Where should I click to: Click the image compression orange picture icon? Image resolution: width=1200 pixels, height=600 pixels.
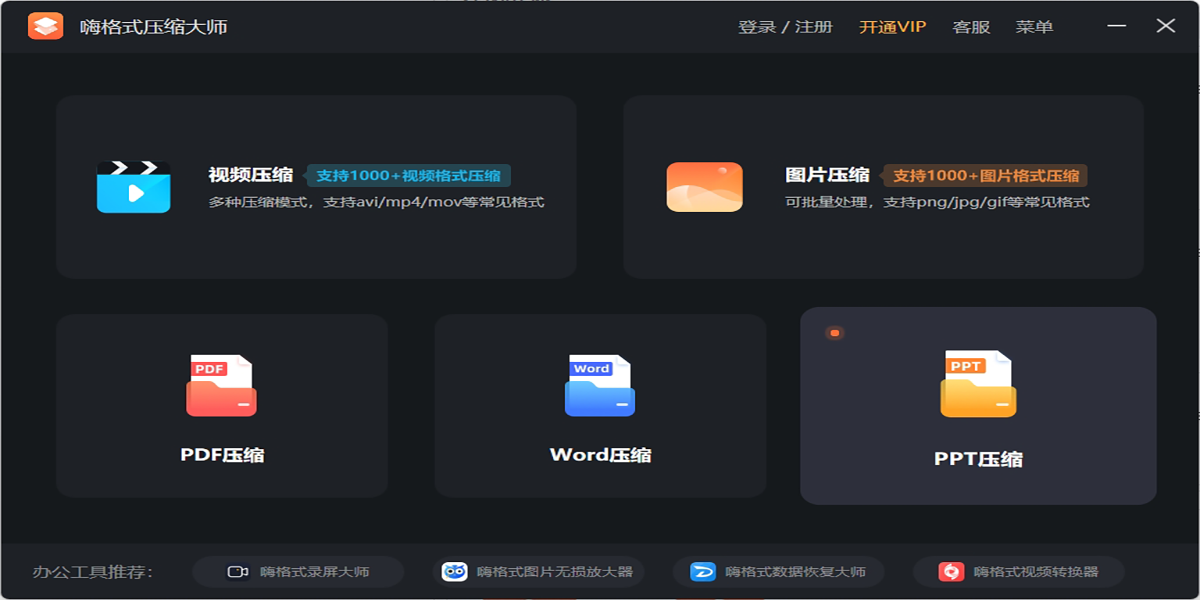tap(704, 187)
